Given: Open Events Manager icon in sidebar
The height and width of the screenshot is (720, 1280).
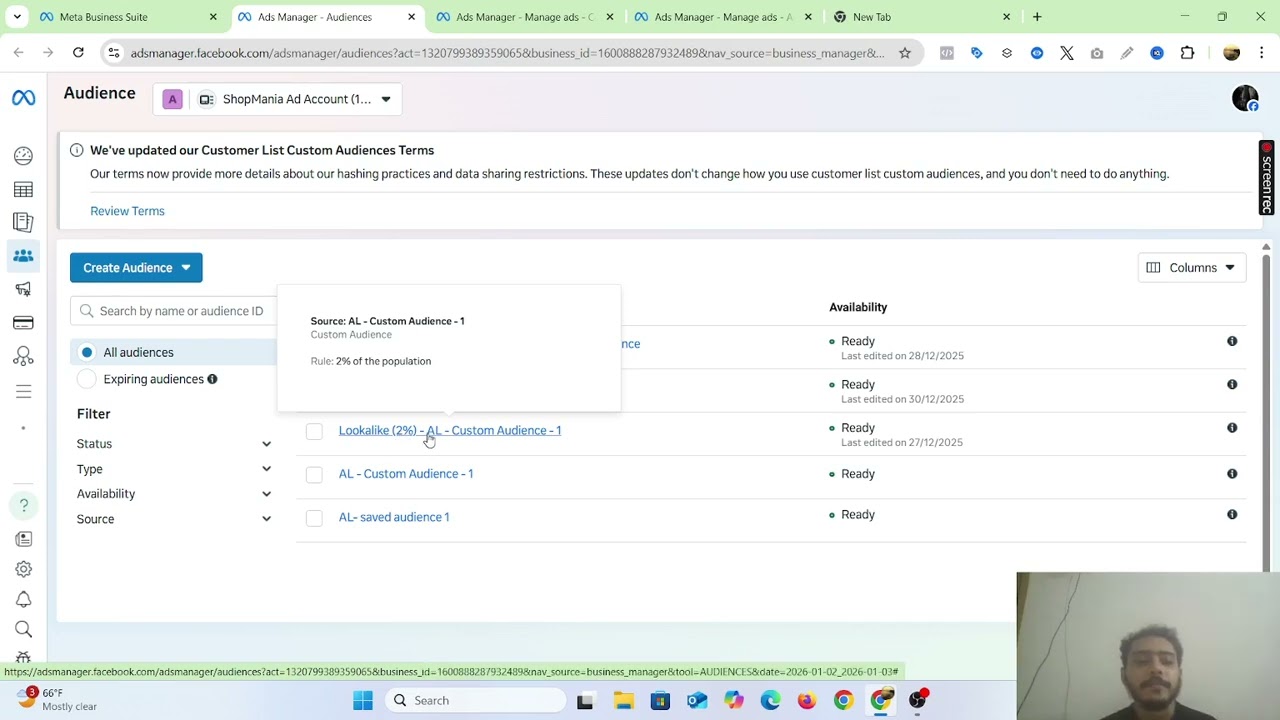Looking at the screenshot, I should 23,357.
